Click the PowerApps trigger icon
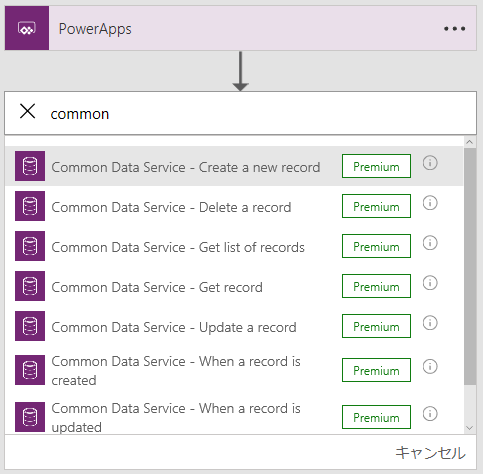Screen dimensions: 483x474 pos(27,28)
